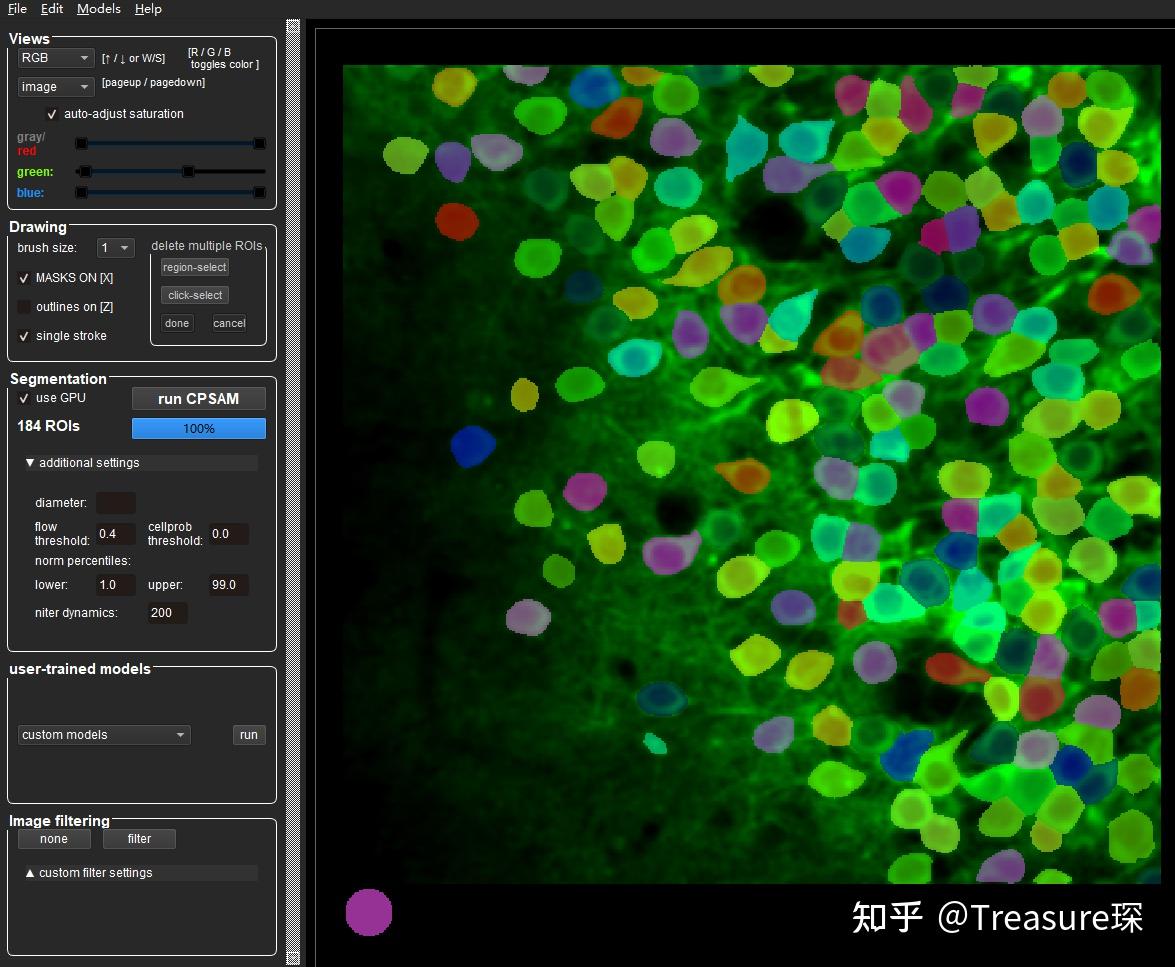
Task: Activate click-select for deleting ROIs
Action: [x=194, y=295]
